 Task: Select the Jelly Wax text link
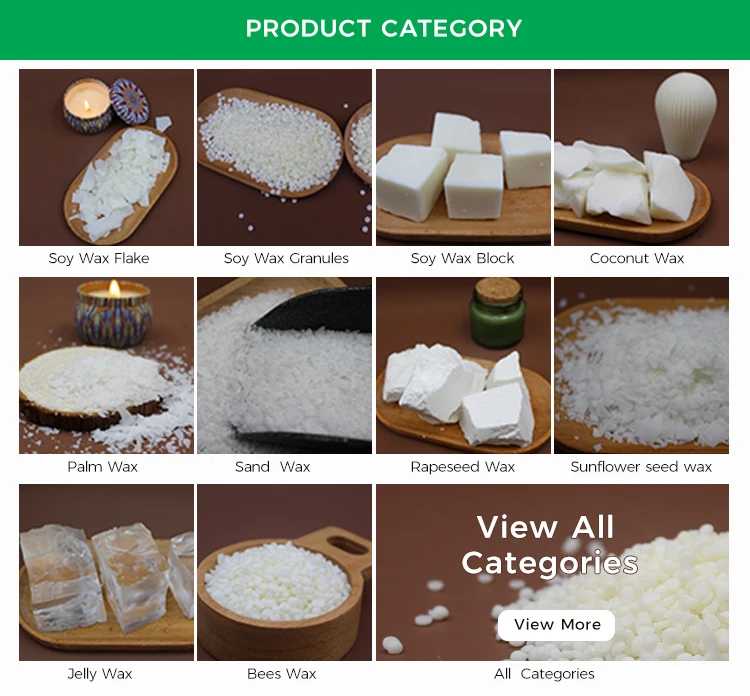(x=99, y=674)
